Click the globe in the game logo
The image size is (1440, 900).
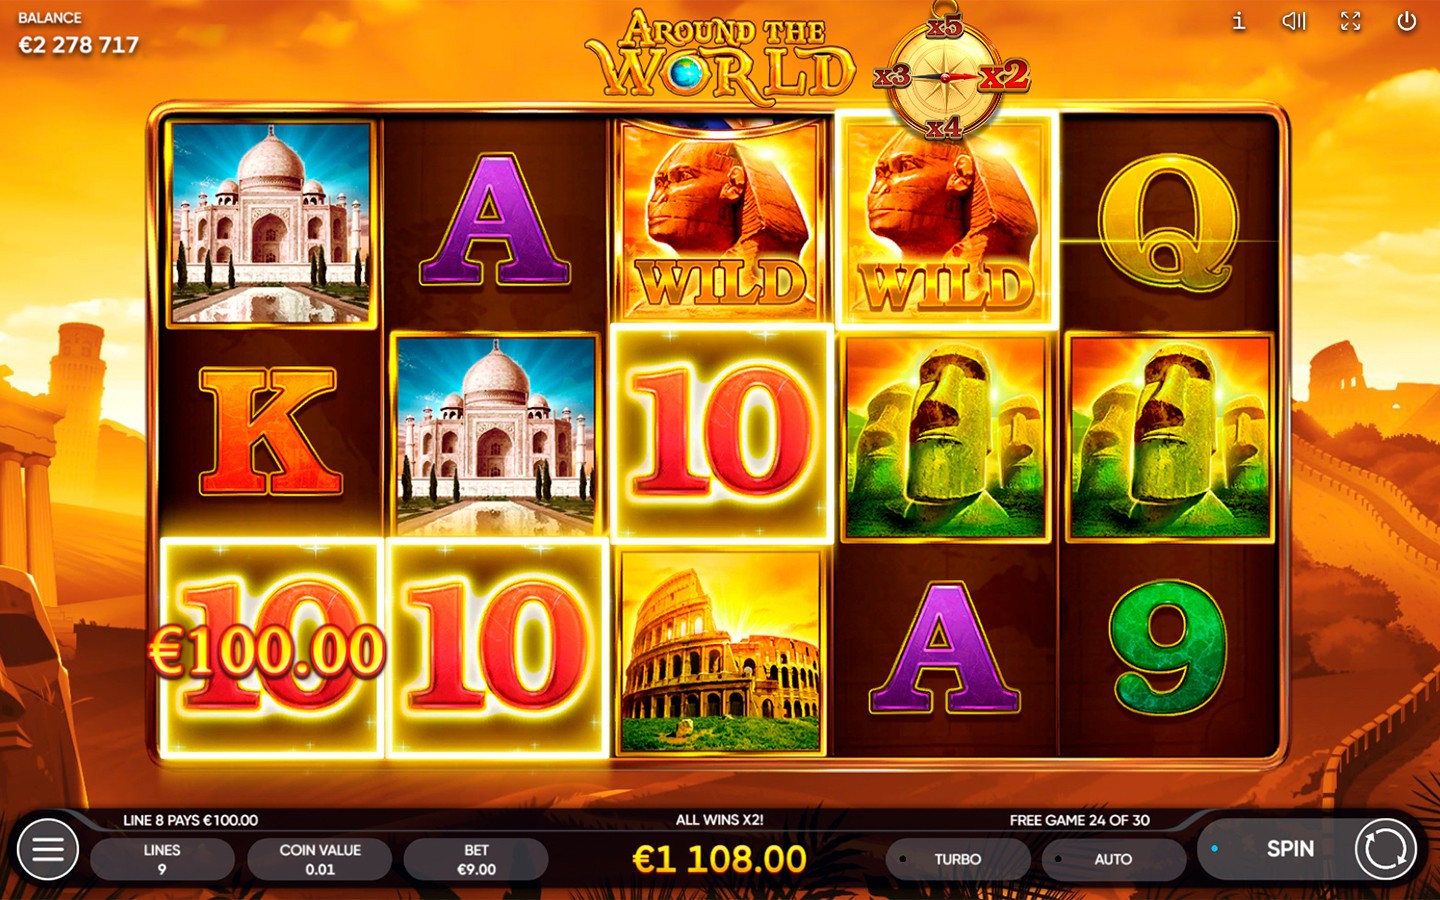(x=686, y=72)
